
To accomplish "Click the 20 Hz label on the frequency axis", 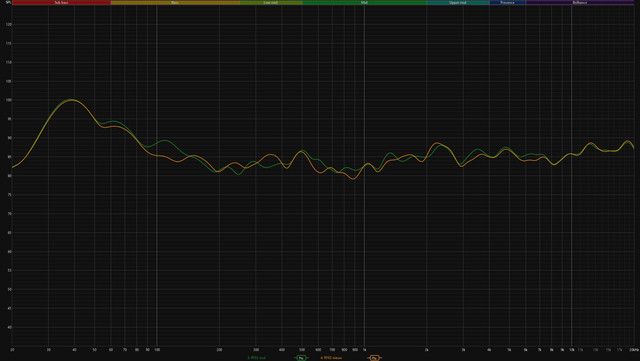I will (x=12, y=350).
